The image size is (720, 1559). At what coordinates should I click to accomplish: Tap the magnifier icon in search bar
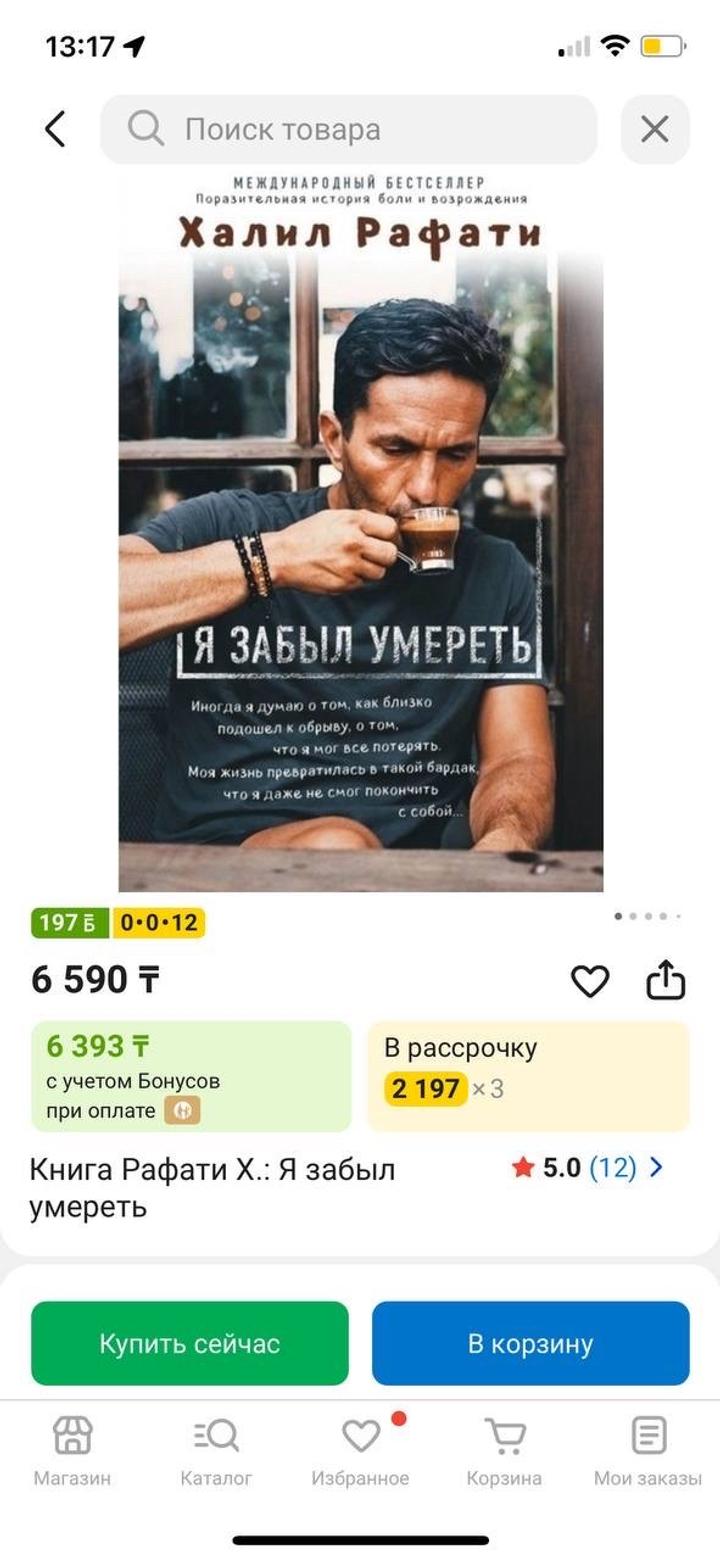pyautogui.click(x=146, y=128)
